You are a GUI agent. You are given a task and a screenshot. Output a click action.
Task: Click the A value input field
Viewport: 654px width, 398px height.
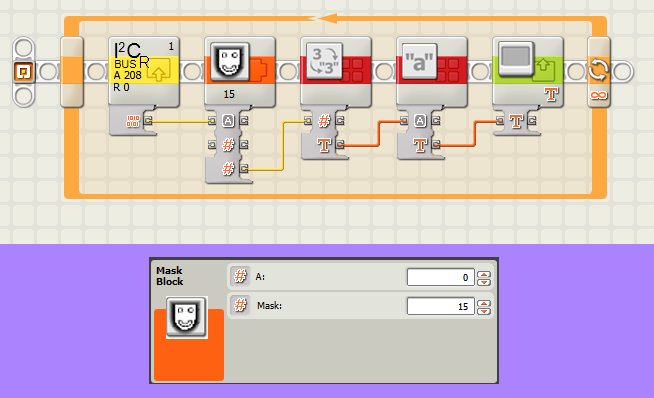440,277
